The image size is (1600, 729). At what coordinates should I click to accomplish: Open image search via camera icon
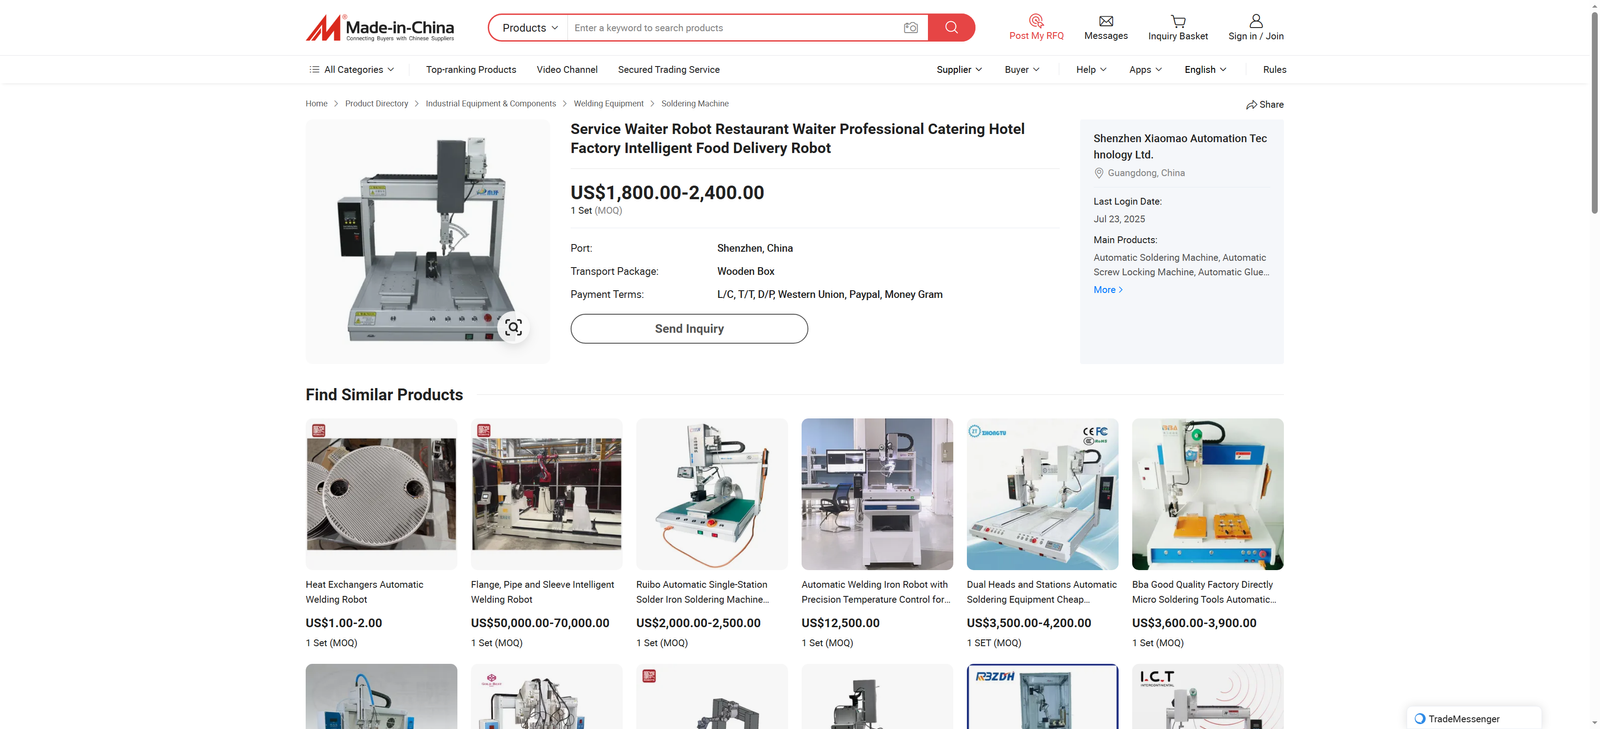tap(910, 28)
